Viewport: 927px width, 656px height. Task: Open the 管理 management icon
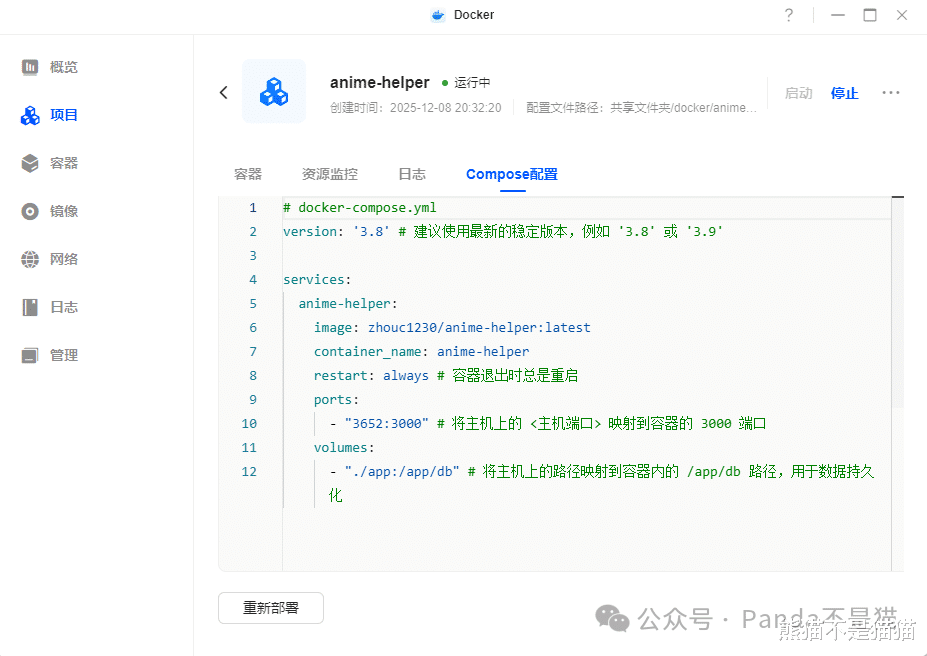30,355
